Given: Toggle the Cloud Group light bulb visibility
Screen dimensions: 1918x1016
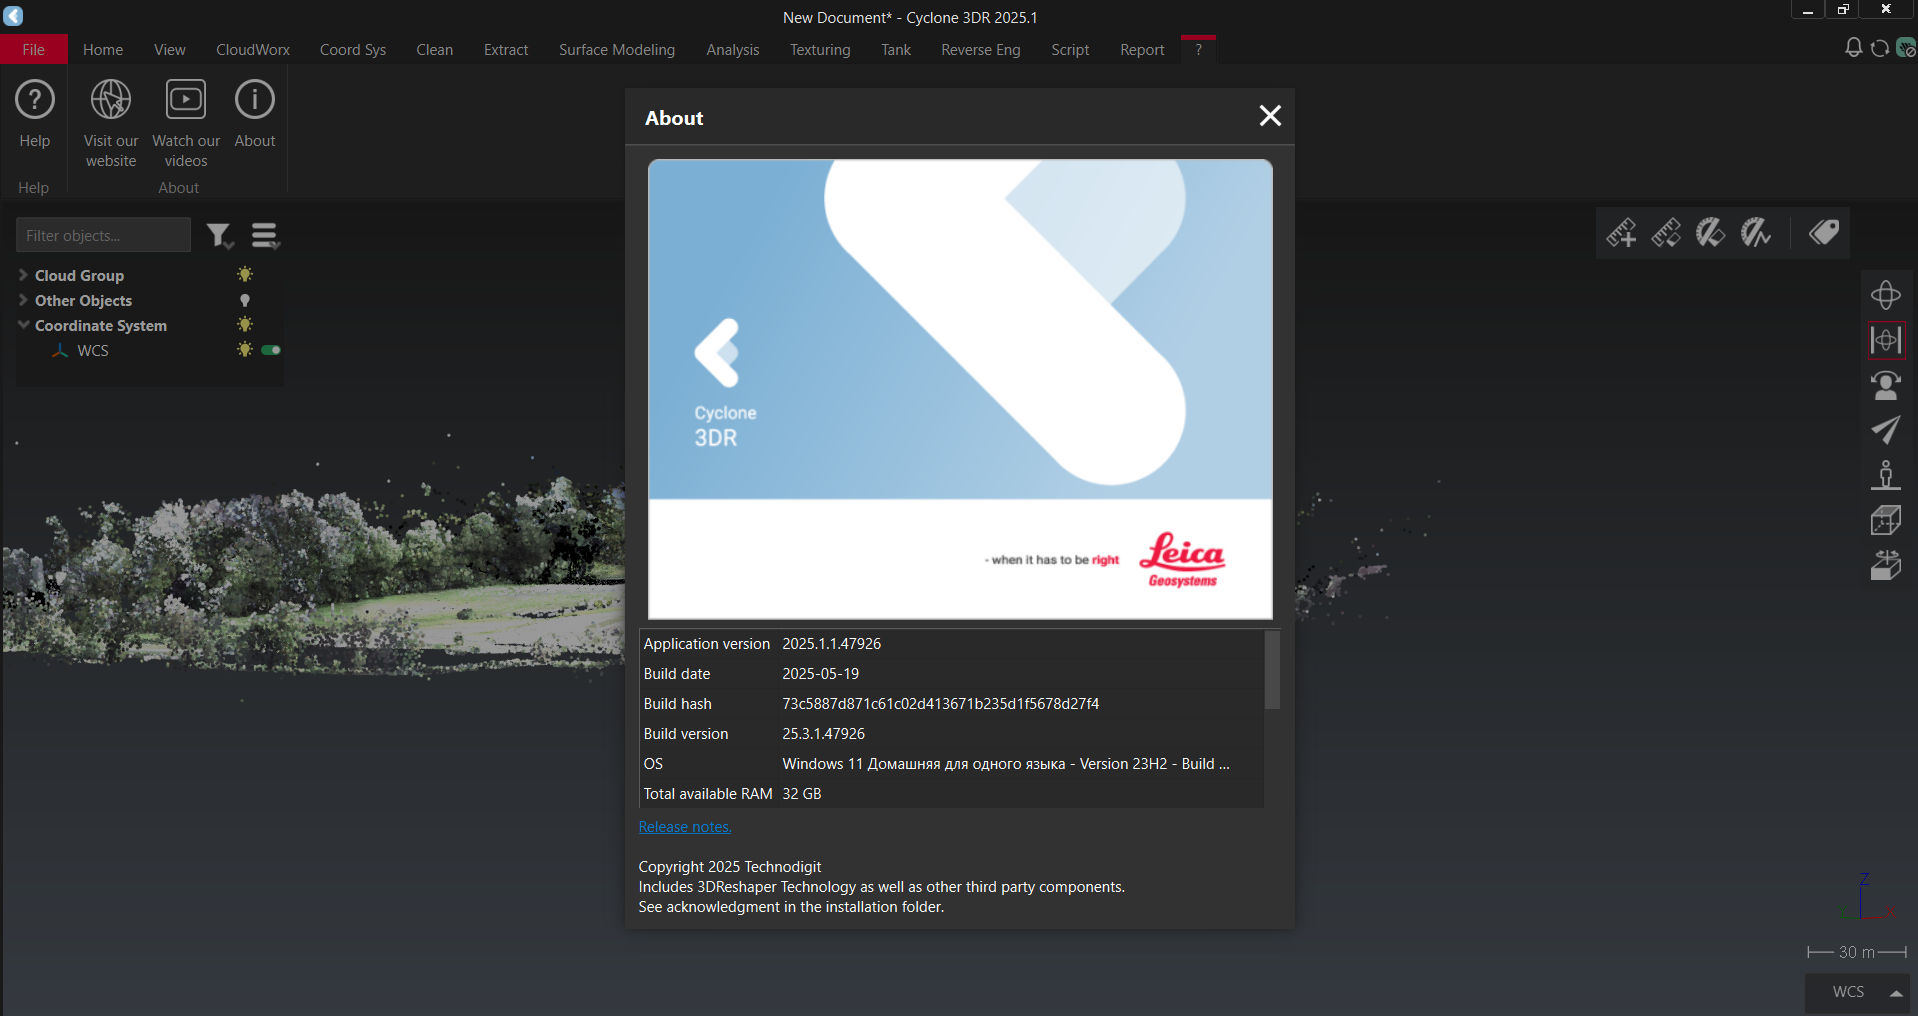Looking at the screenshot, I should (244, 274).
